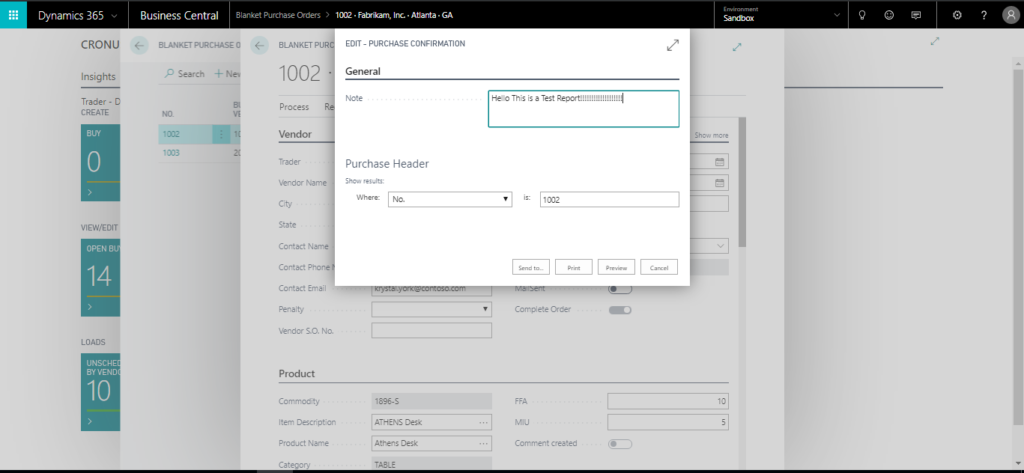Click the FFA field showing 10
Screen dimensions: 1024x473
(x=667, y=401)
